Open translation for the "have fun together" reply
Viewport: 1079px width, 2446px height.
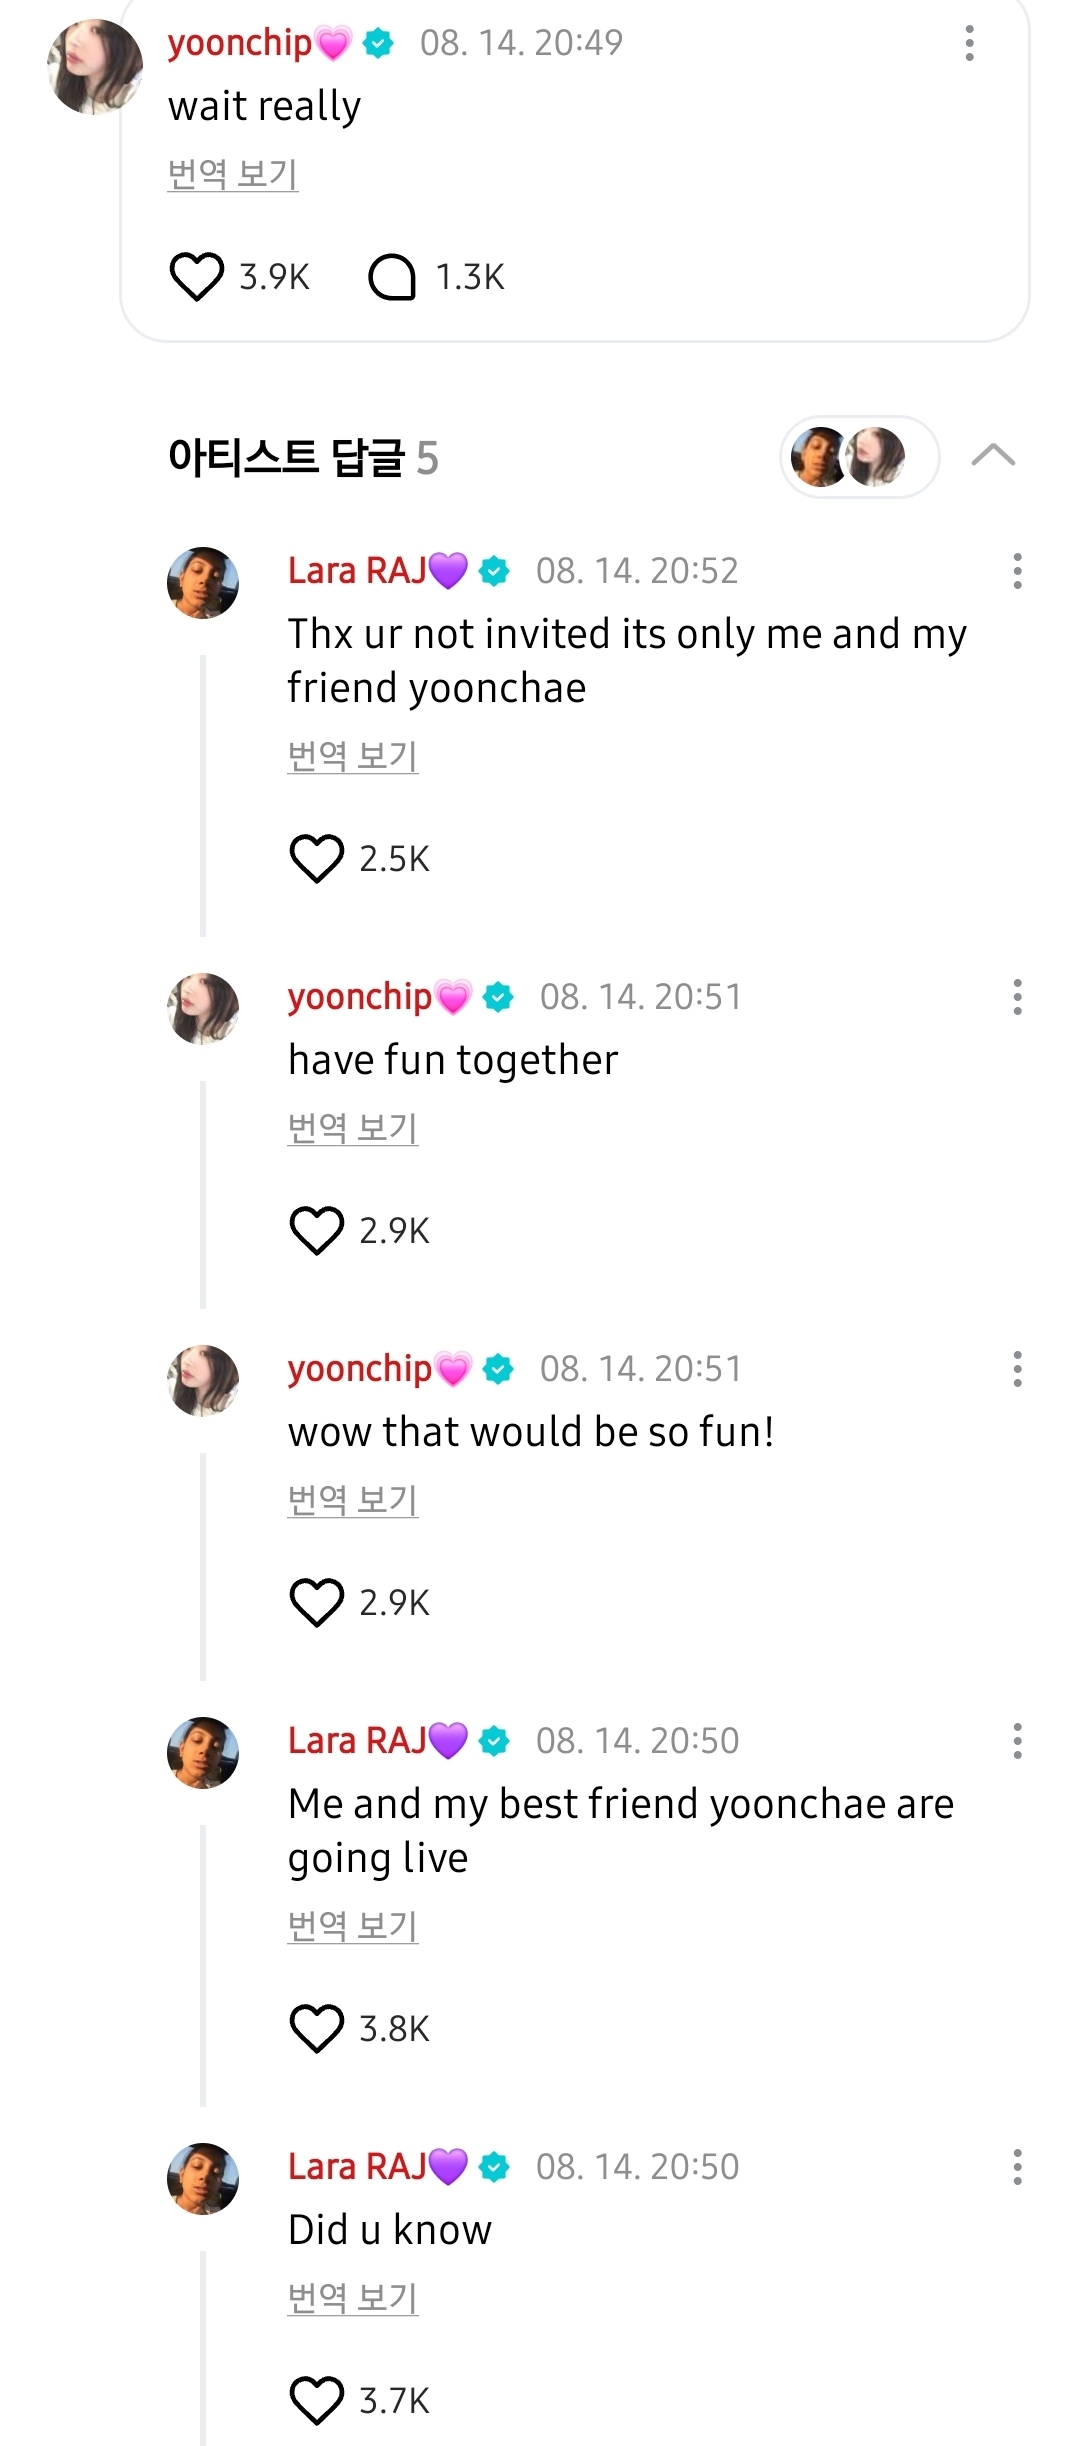tap(352, 1130)
